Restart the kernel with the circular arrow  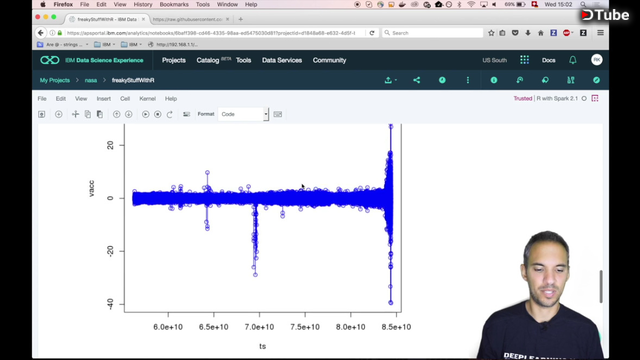(170, 114)
